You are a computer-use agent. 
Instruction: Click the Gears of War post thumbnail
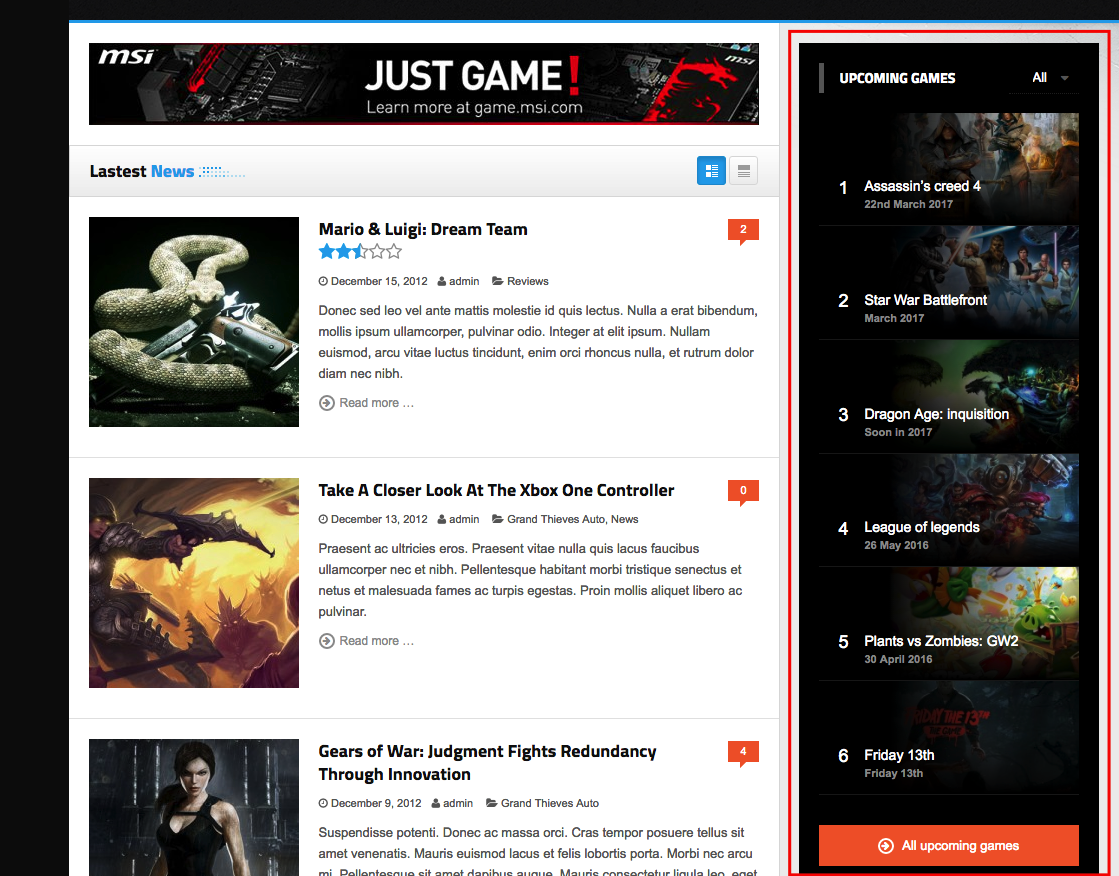194,807
